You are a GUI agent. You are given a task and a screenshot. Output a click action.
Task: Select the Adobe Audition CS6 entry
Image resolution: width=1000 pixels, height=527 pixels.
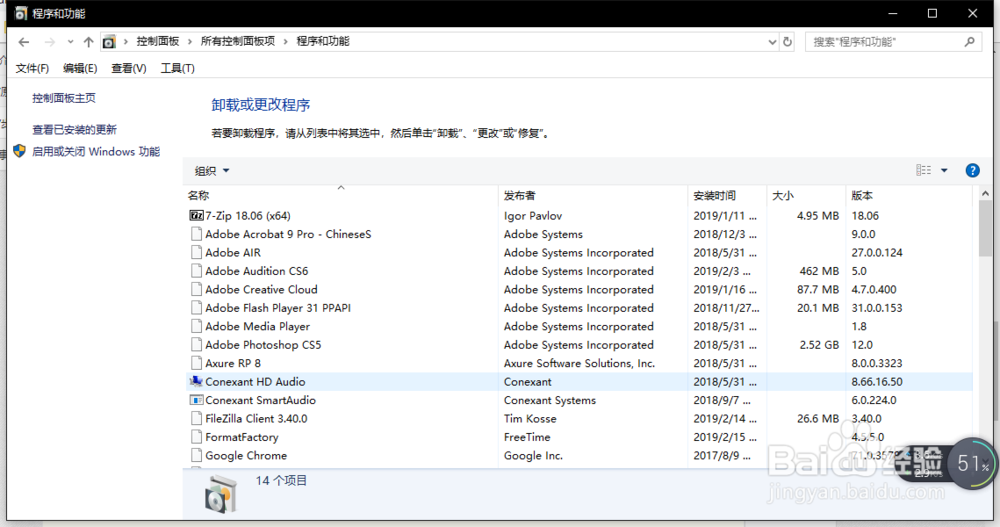click(256, 271)
